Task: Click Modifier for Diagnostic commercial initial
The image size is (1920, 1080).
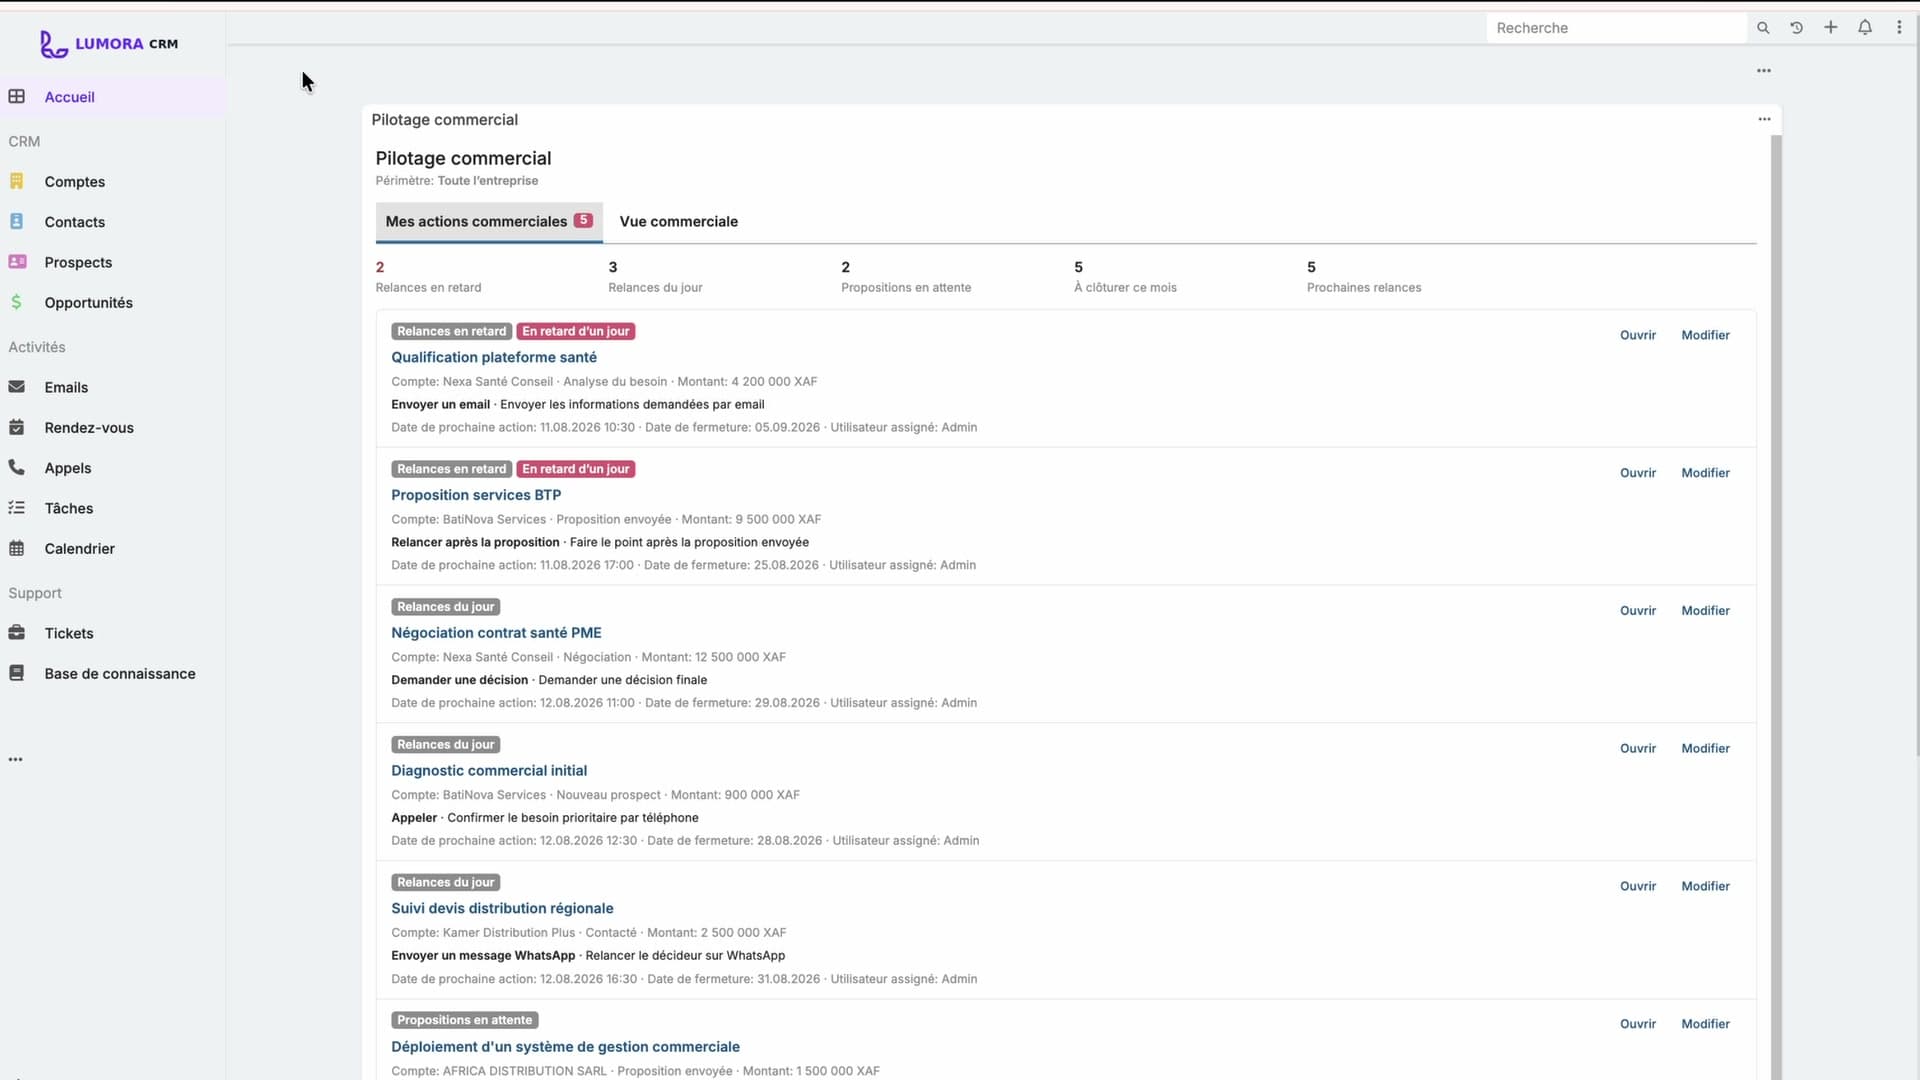Action: coord(1705,749)
